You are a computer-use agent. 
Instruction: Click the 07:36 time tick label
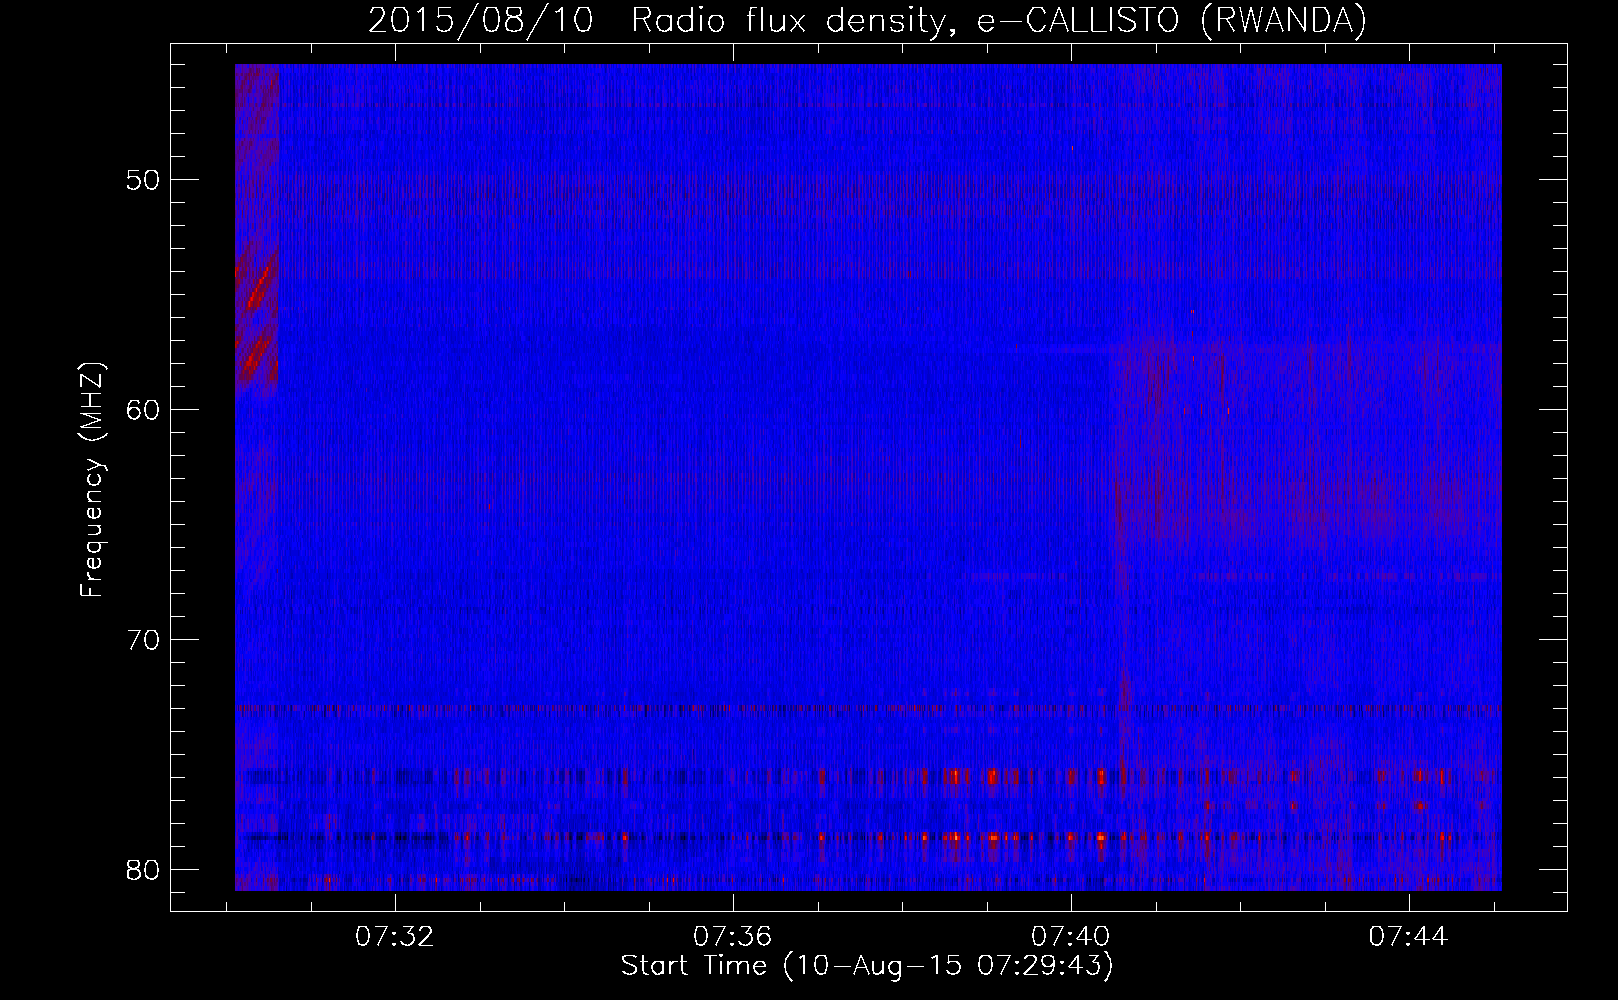[x=733, y=937]
